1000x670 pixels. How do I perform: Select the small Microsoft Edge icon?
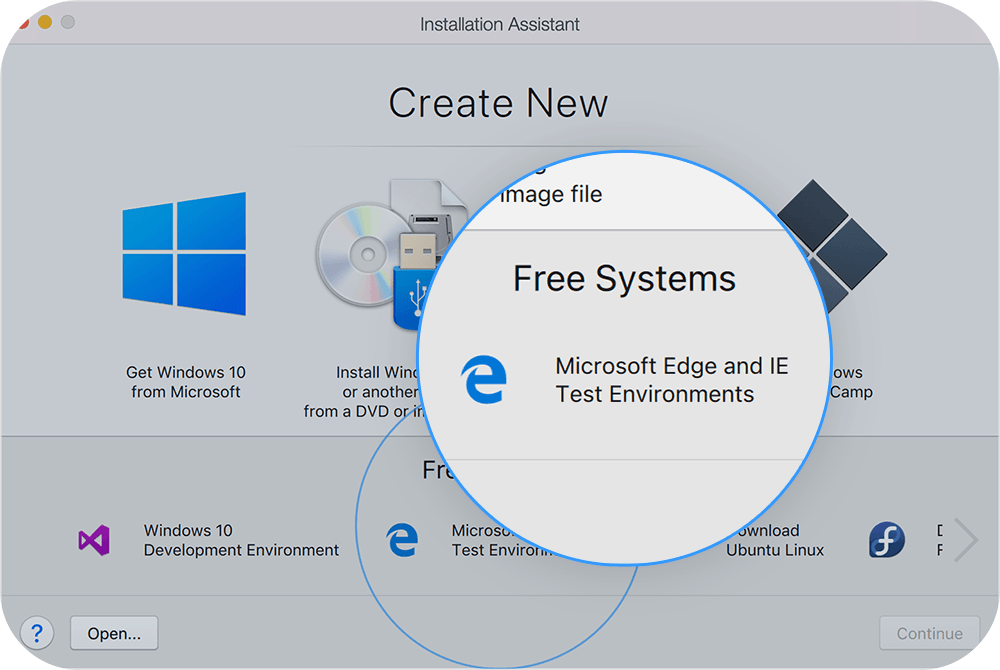tap(402, 540)
